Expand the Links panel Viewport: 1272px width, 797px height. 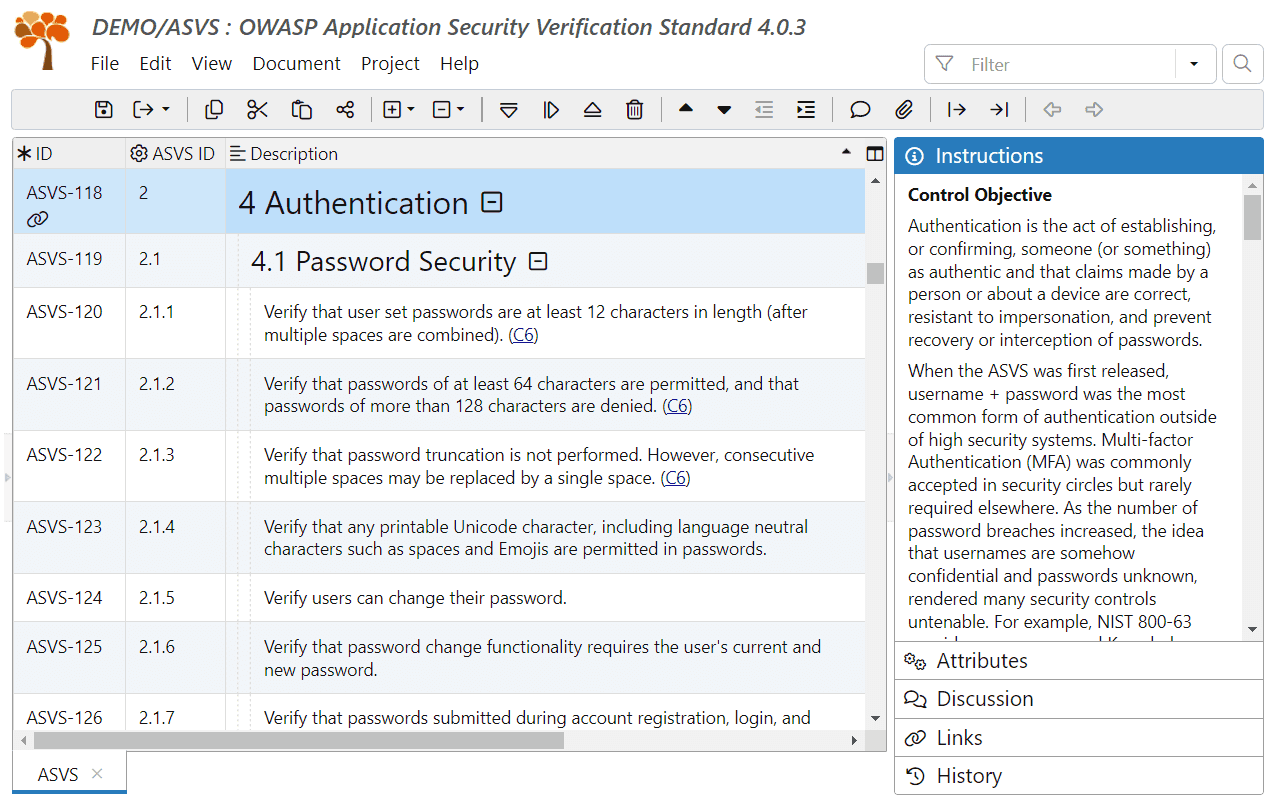coord(1079,738)
